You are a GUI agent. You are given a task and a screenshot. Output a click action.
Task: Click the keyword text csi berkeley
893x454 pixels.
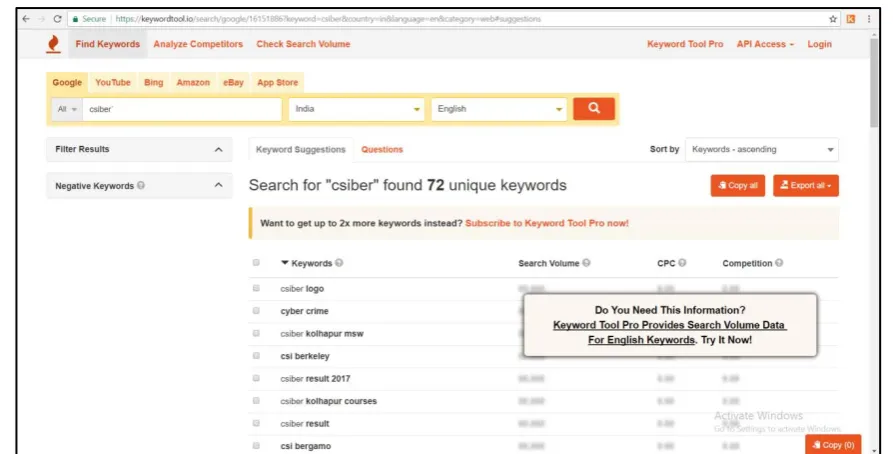click(x=305, y=356)
